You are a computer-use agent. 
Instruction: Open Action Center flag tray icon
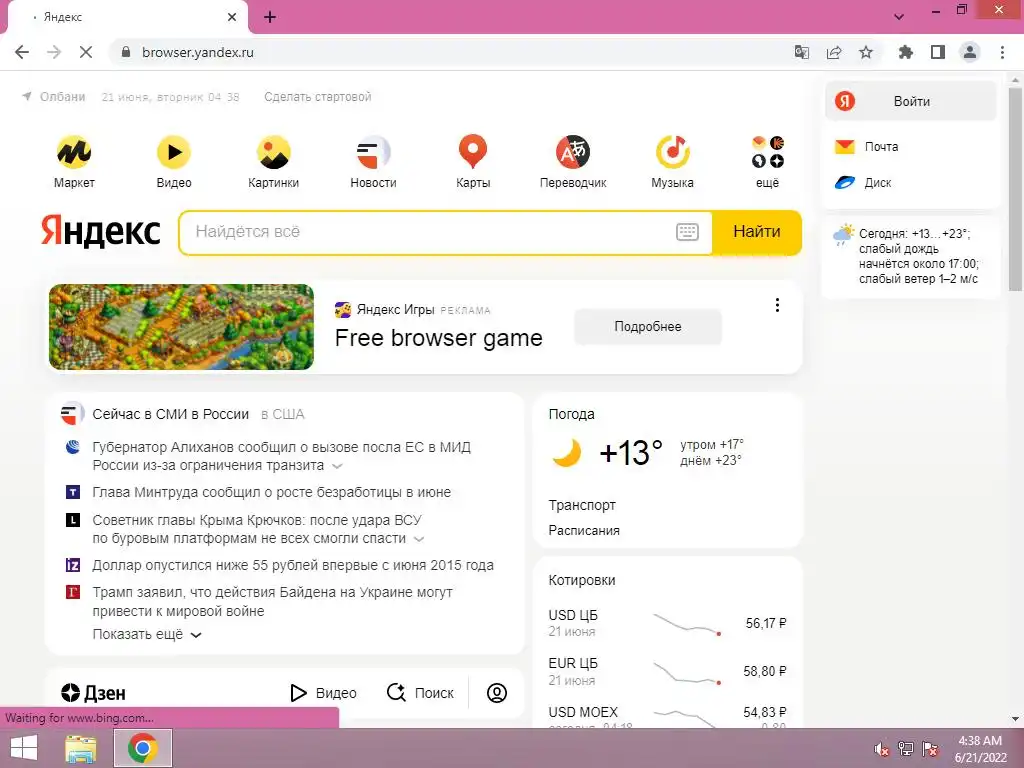930,749
